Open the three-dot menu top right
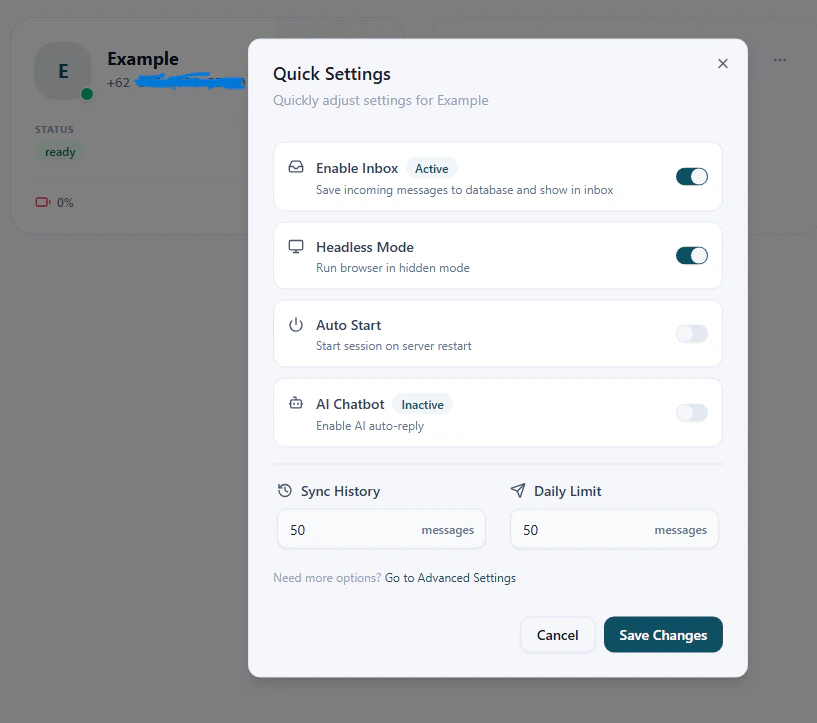This screenshot has width=817, height=723. pos(779,61)
